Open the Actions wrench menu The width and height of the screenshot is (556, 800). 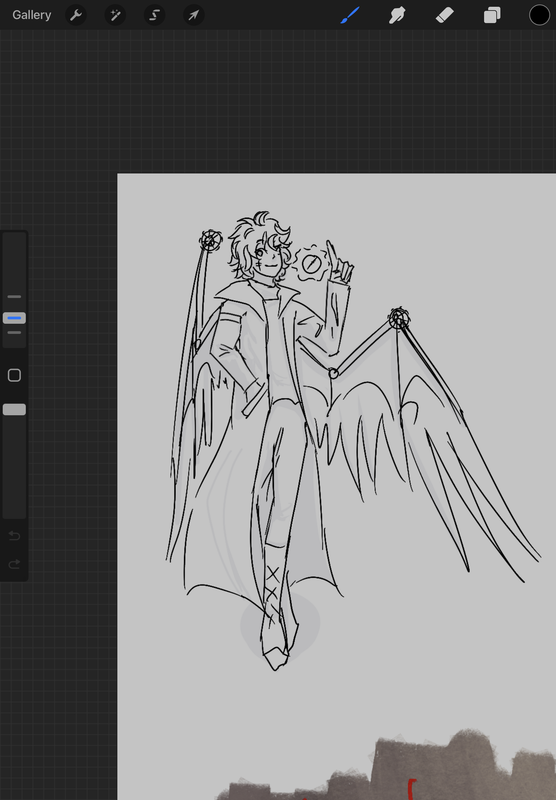[76, 15]
